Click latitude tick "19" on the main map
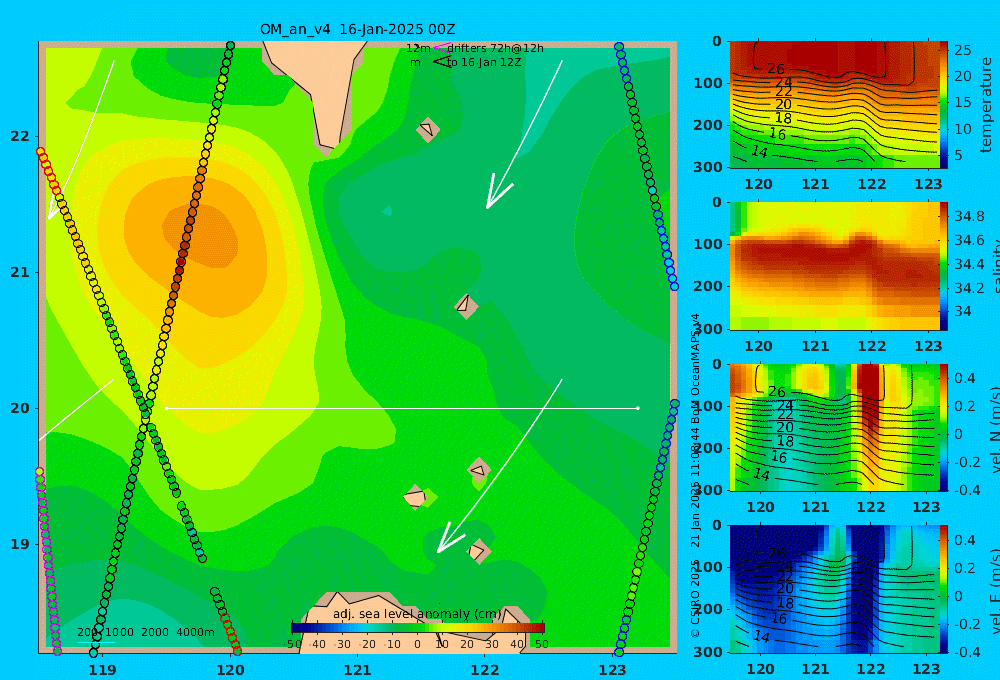Screen dimensions: 1000x680 [20, 544]
